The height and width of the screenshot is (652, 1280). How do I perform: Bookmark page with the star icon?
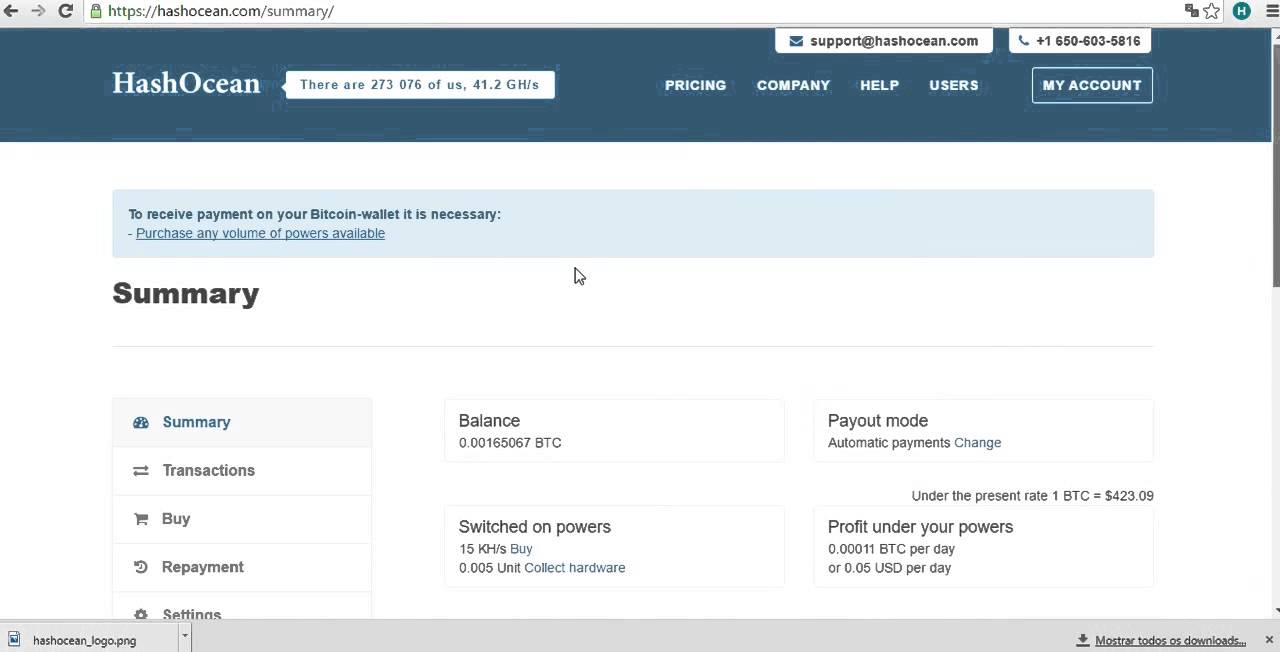tap(1212, 11)
